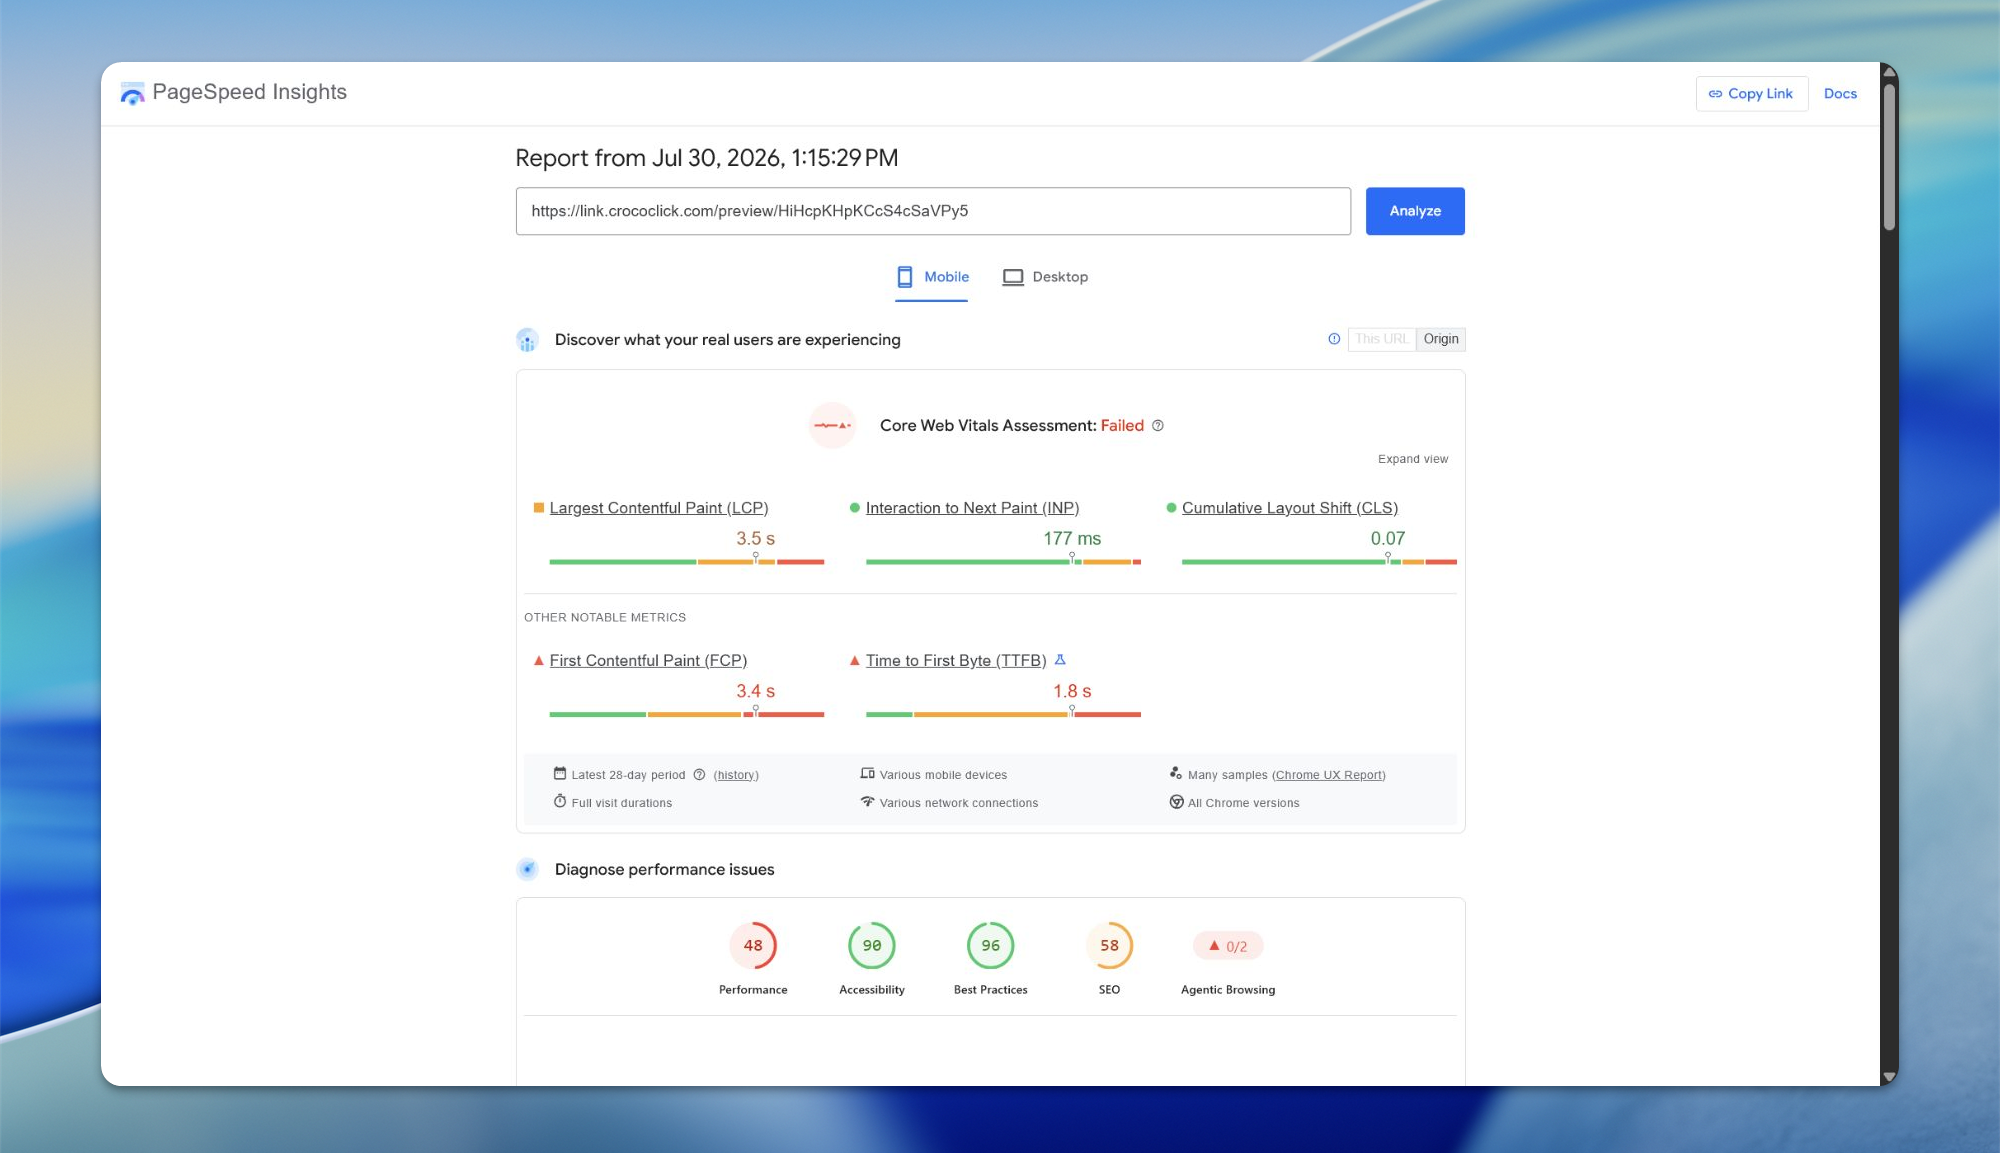
Task: Switch to the Desktop tab
Action: tap(1045, 277)
